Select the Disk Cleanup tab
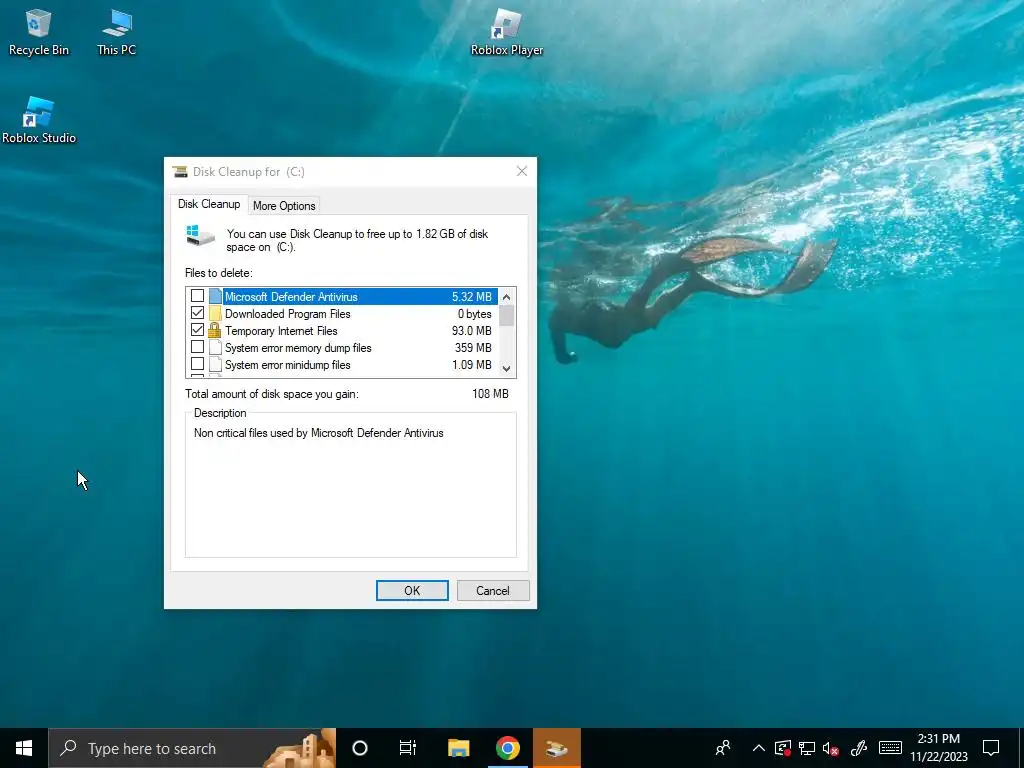The height and width of the screenshot is (768, 1024). point(209,204)
